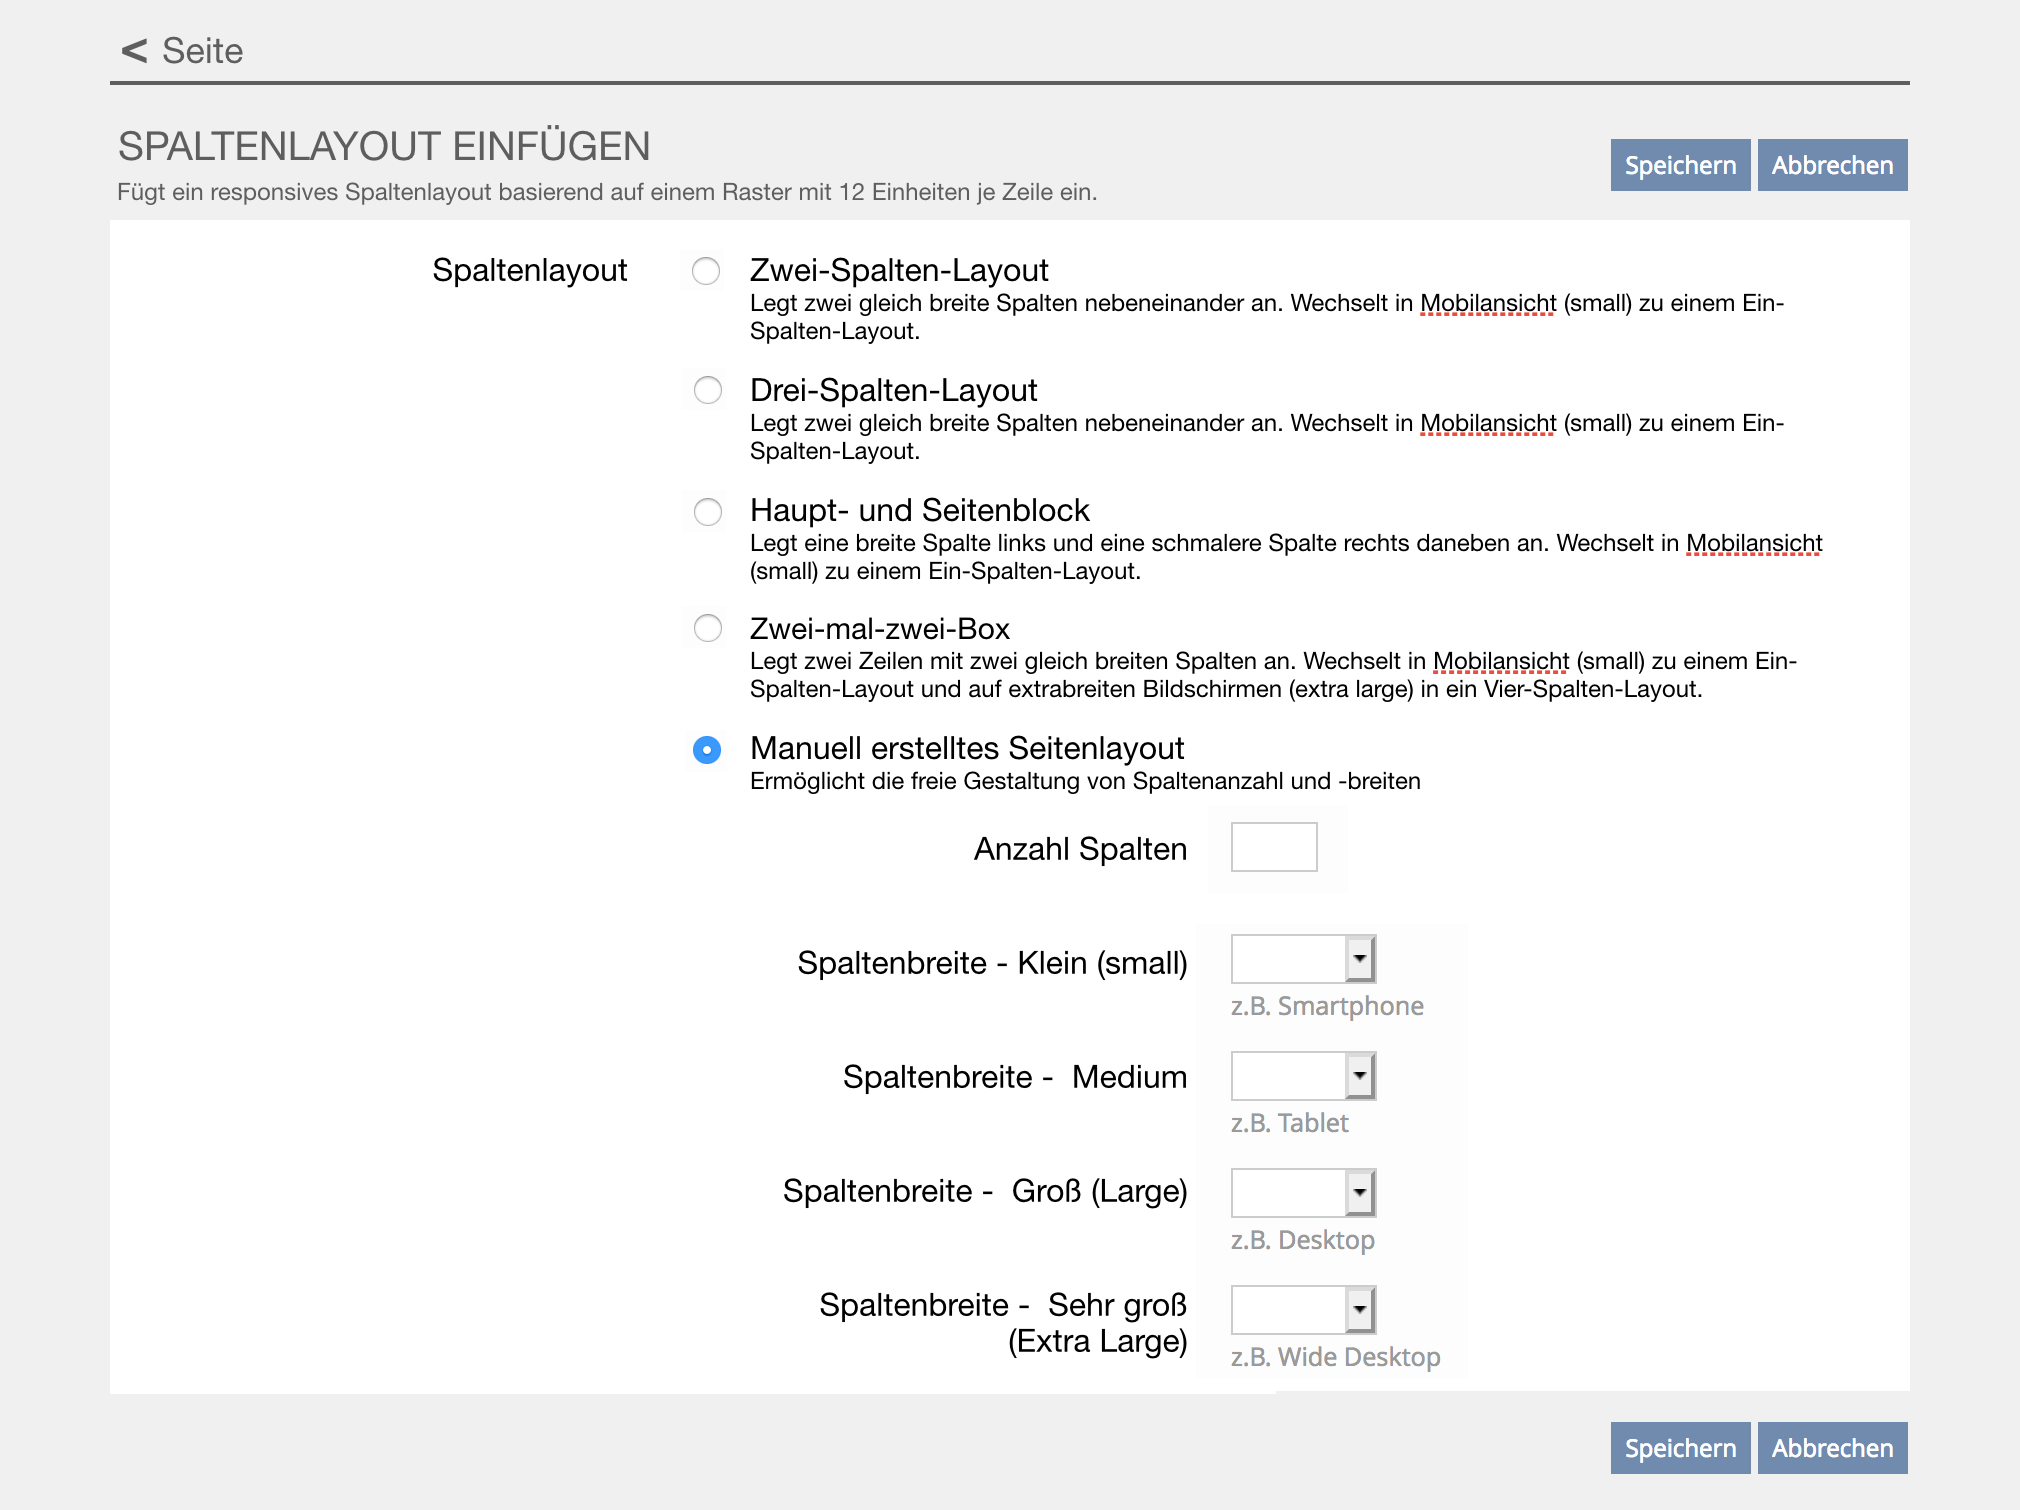2020x1510 pixels.
Task: Open the Spaltenbreite Klein (small) dropdown
Action: coord(1303,960)
